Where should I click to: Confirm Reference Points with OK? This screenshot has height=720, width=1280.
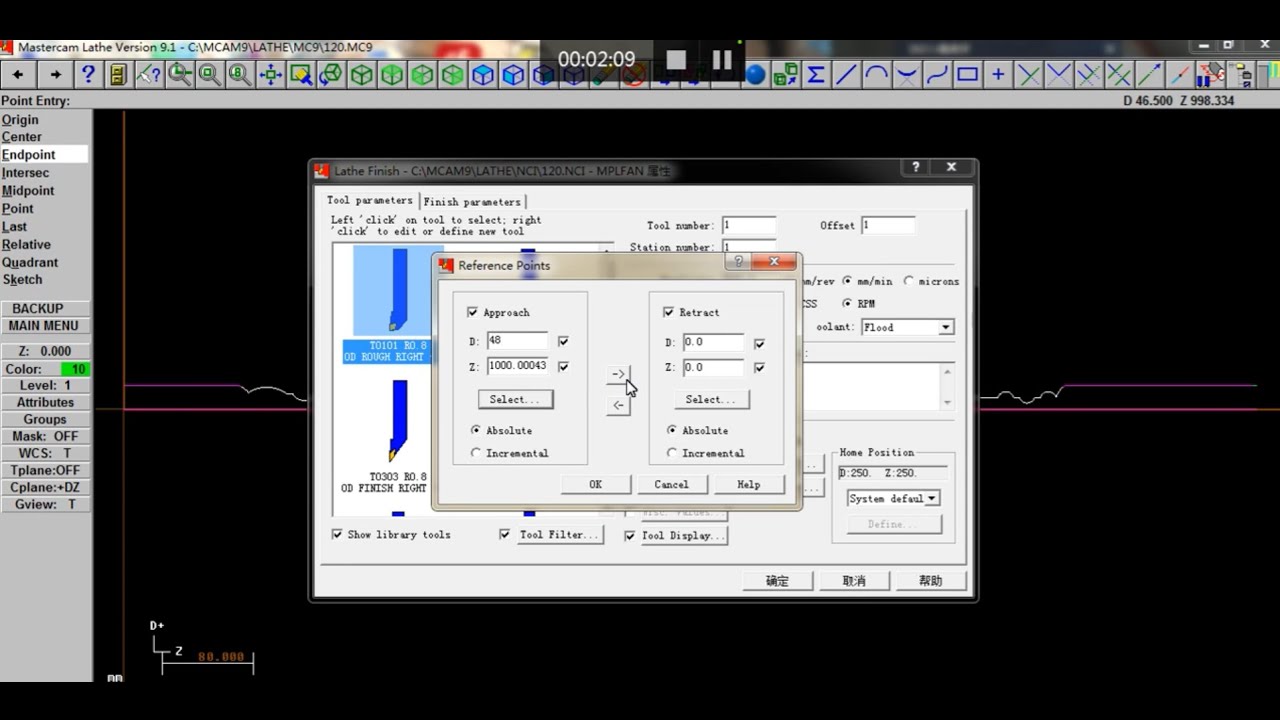[x=595, y=484]
